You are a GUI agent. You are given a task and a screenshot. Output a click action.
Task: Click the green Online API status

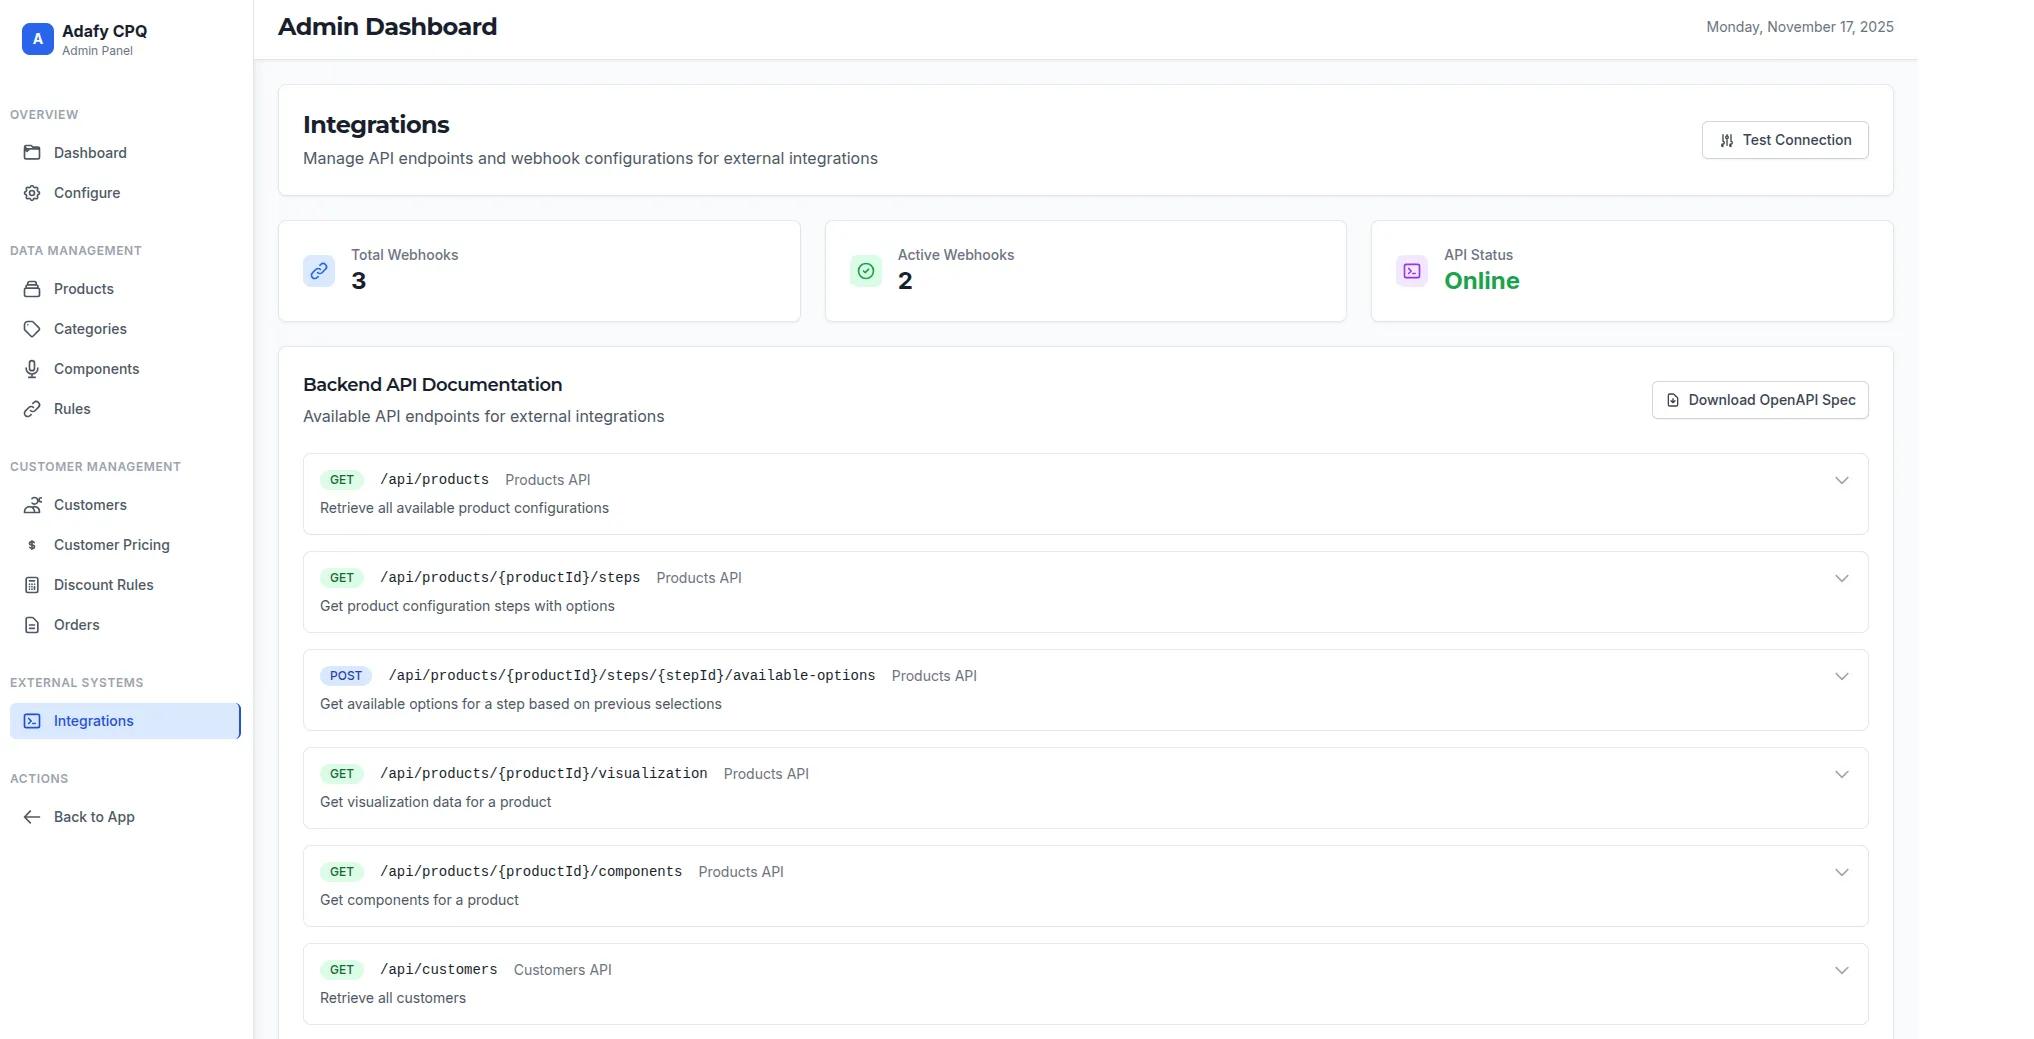click(x=1481, y=281)
